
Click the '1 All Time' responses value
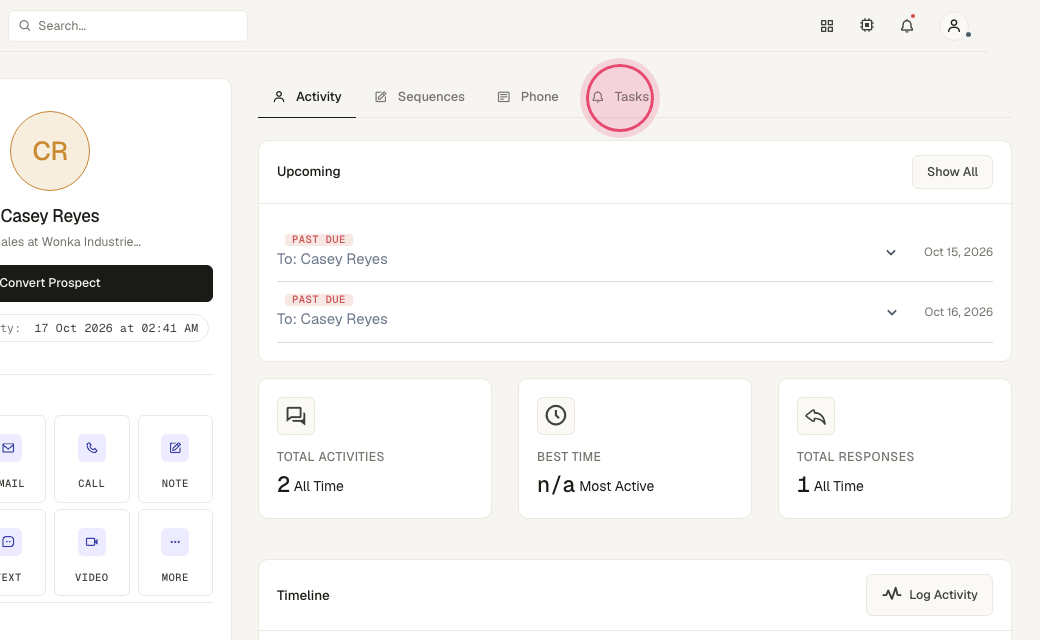click(x=830, y=485)
